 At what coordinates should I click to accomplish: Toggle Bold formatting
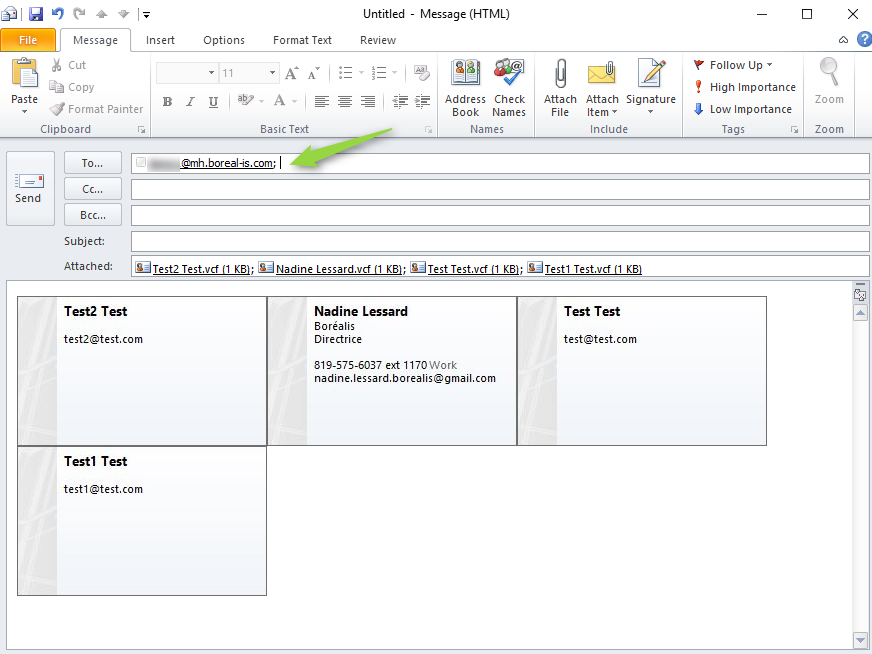click(167, 101)
